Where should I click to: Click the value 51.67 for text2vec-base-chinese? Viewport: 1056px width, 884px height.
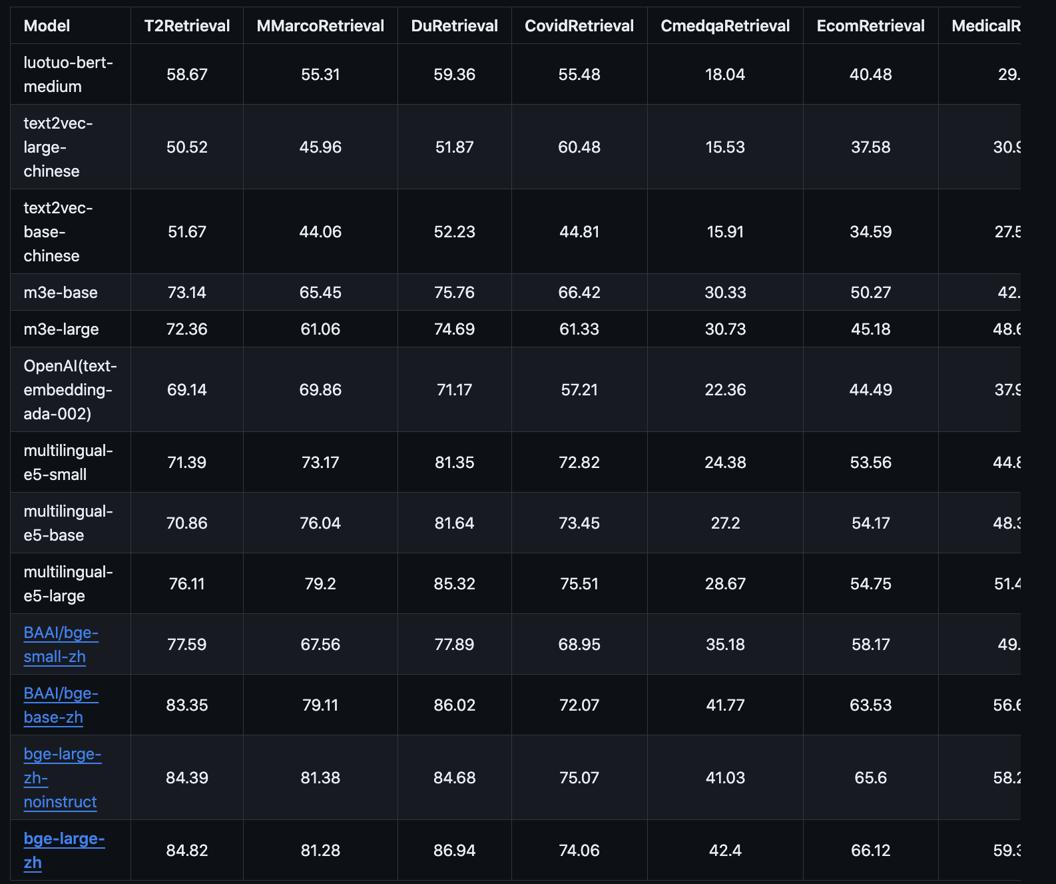pos(187,232)
